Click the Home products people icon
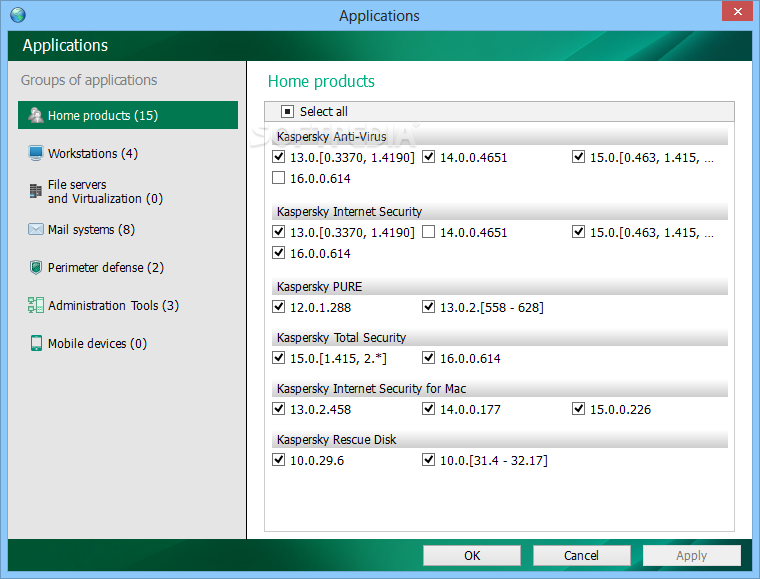 click(35, 115)
